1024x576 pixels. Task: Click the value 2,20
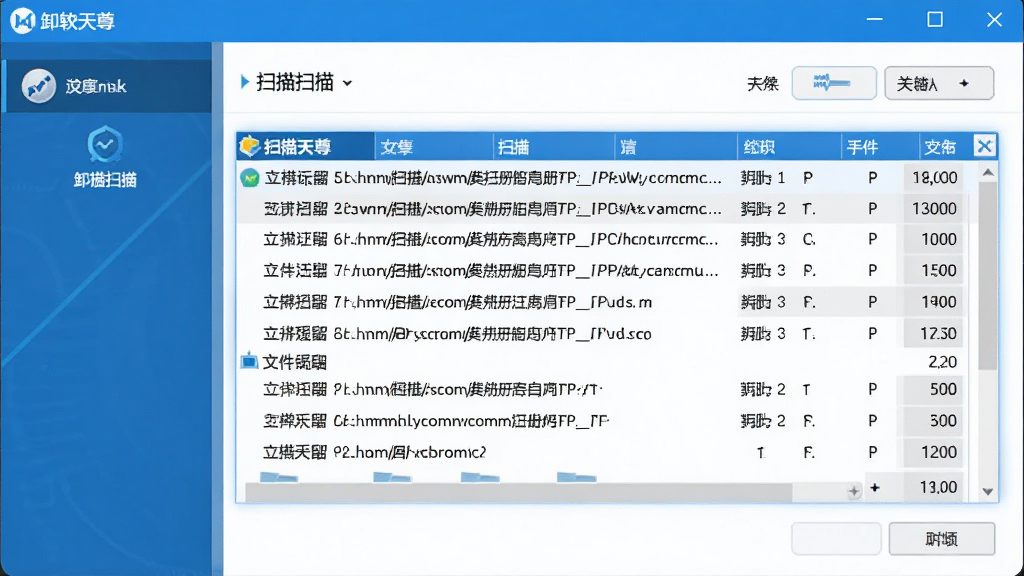[942, 362]
